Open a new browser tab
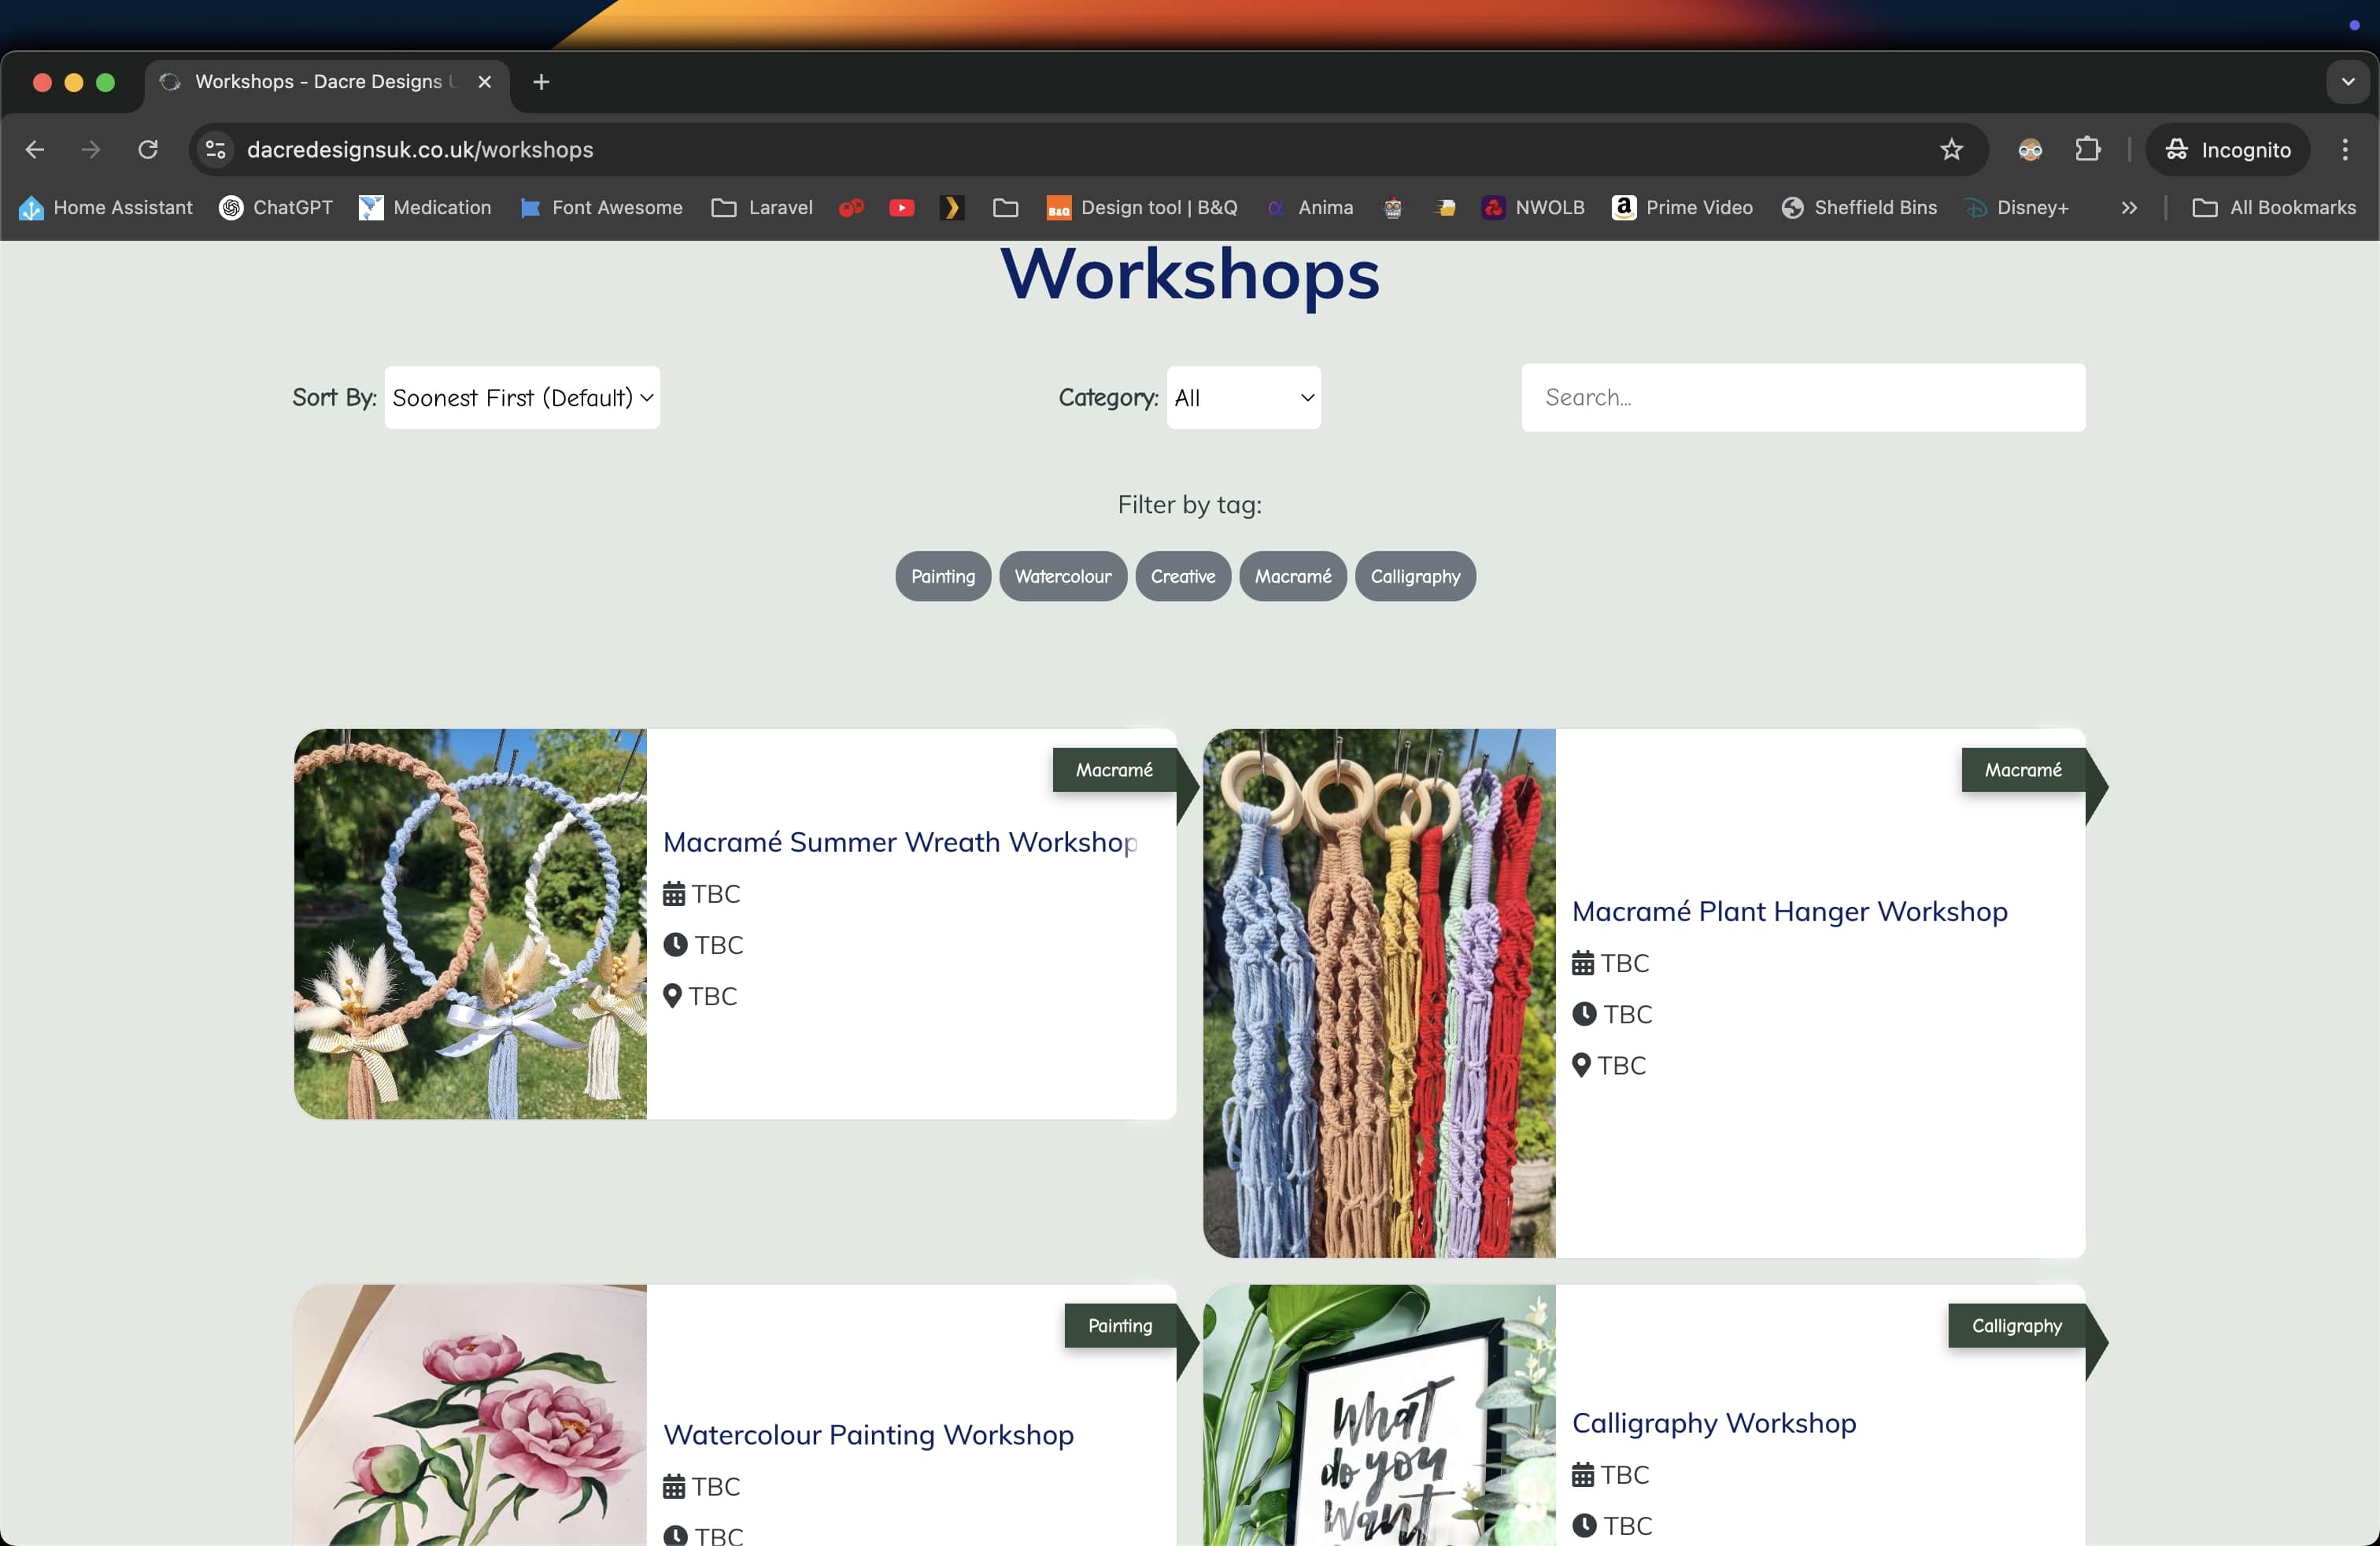The width and height of the screenshot is (2380, 1546). tap(541, 82)
